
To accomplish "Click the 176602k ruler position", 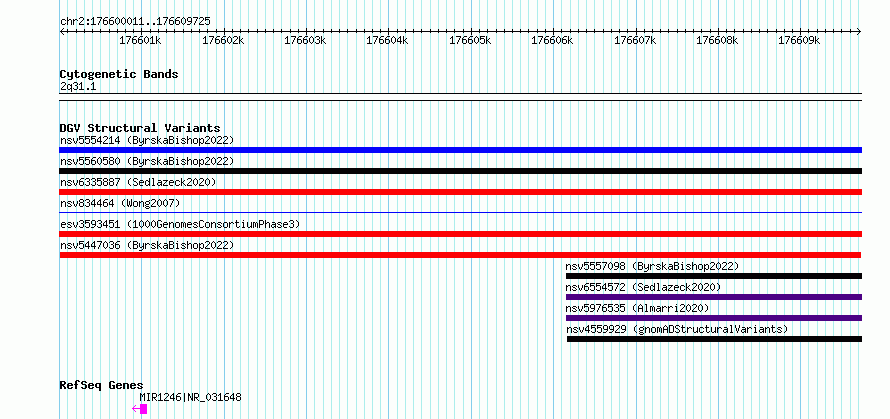I will point(223,41).
